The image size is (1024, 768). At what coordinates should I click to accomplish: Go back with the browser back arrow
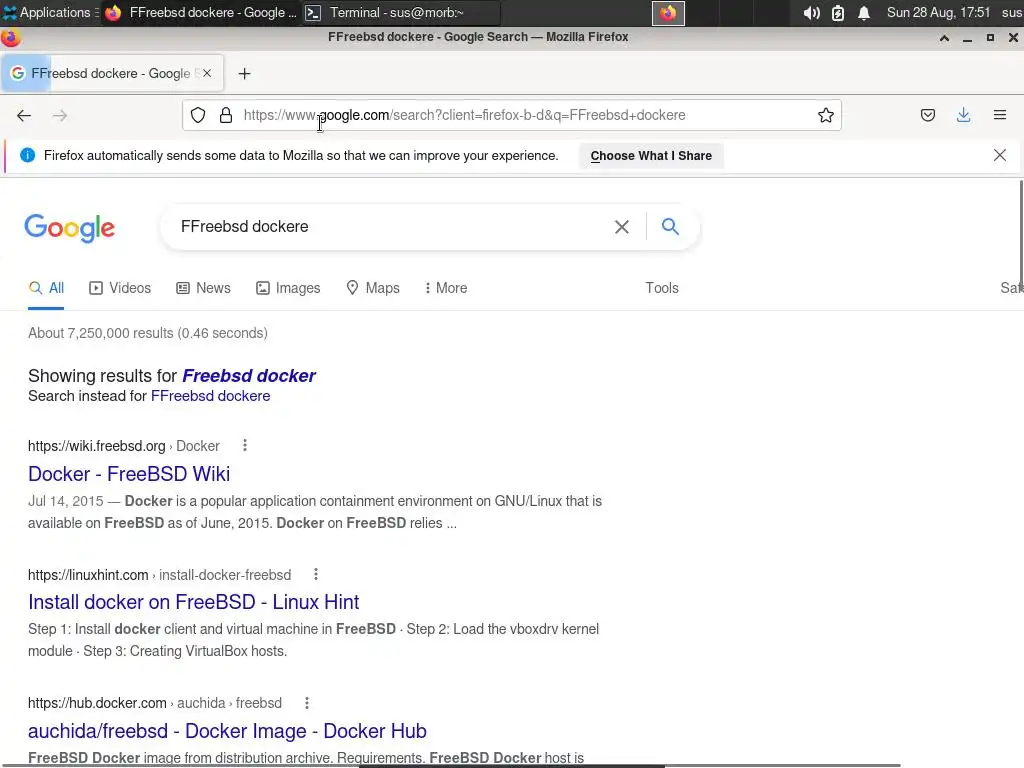pyautogui.click(x=24, y=116)
